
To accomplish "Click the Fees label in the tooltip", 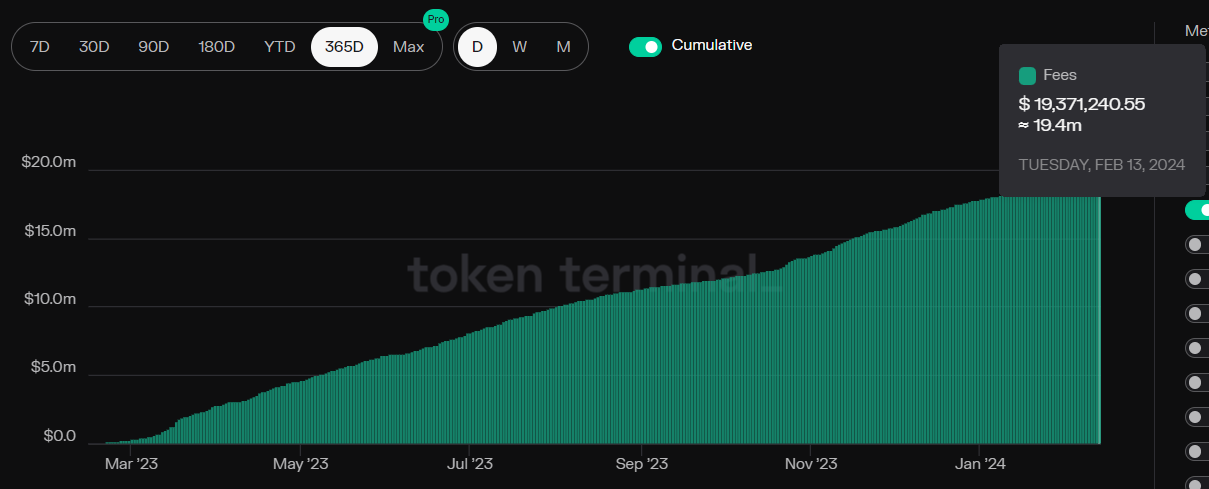I will 1060,76.
